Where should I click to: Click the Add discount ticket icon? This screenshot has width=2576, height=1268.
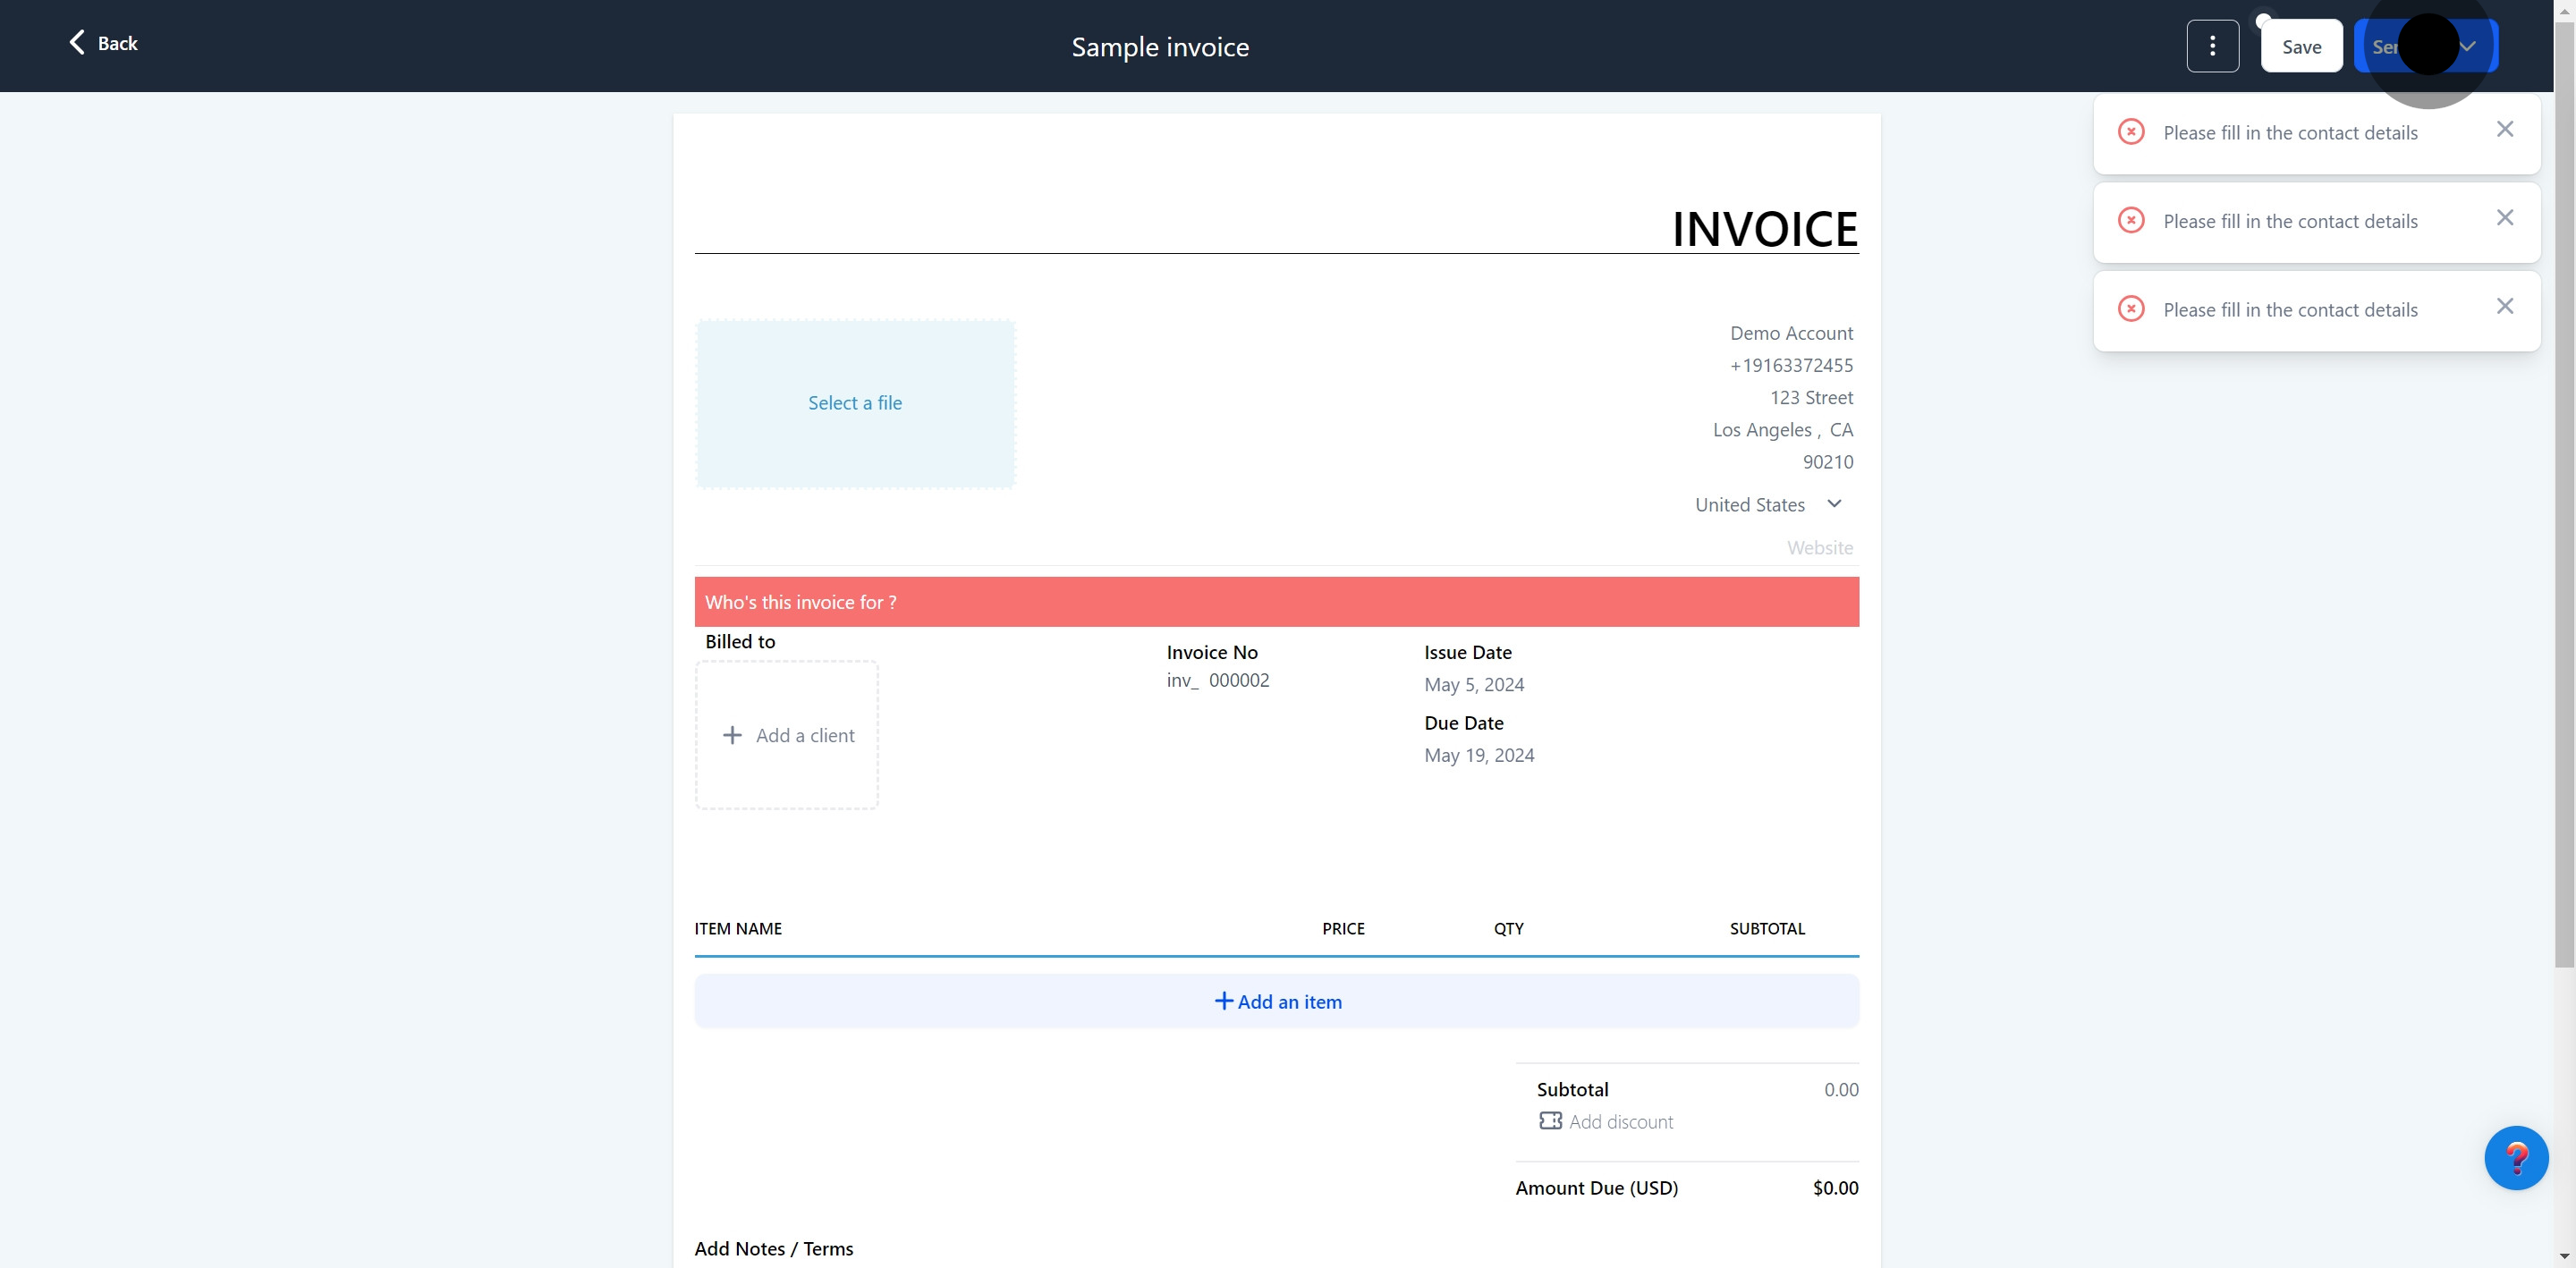(x=1550, y=1121)
